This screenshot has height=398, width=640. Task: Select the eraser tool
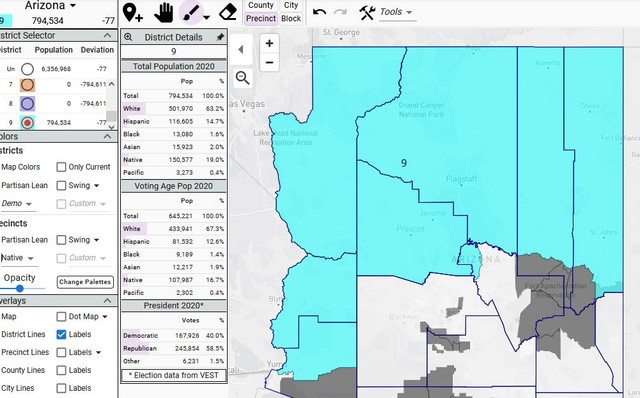point(228,12)
